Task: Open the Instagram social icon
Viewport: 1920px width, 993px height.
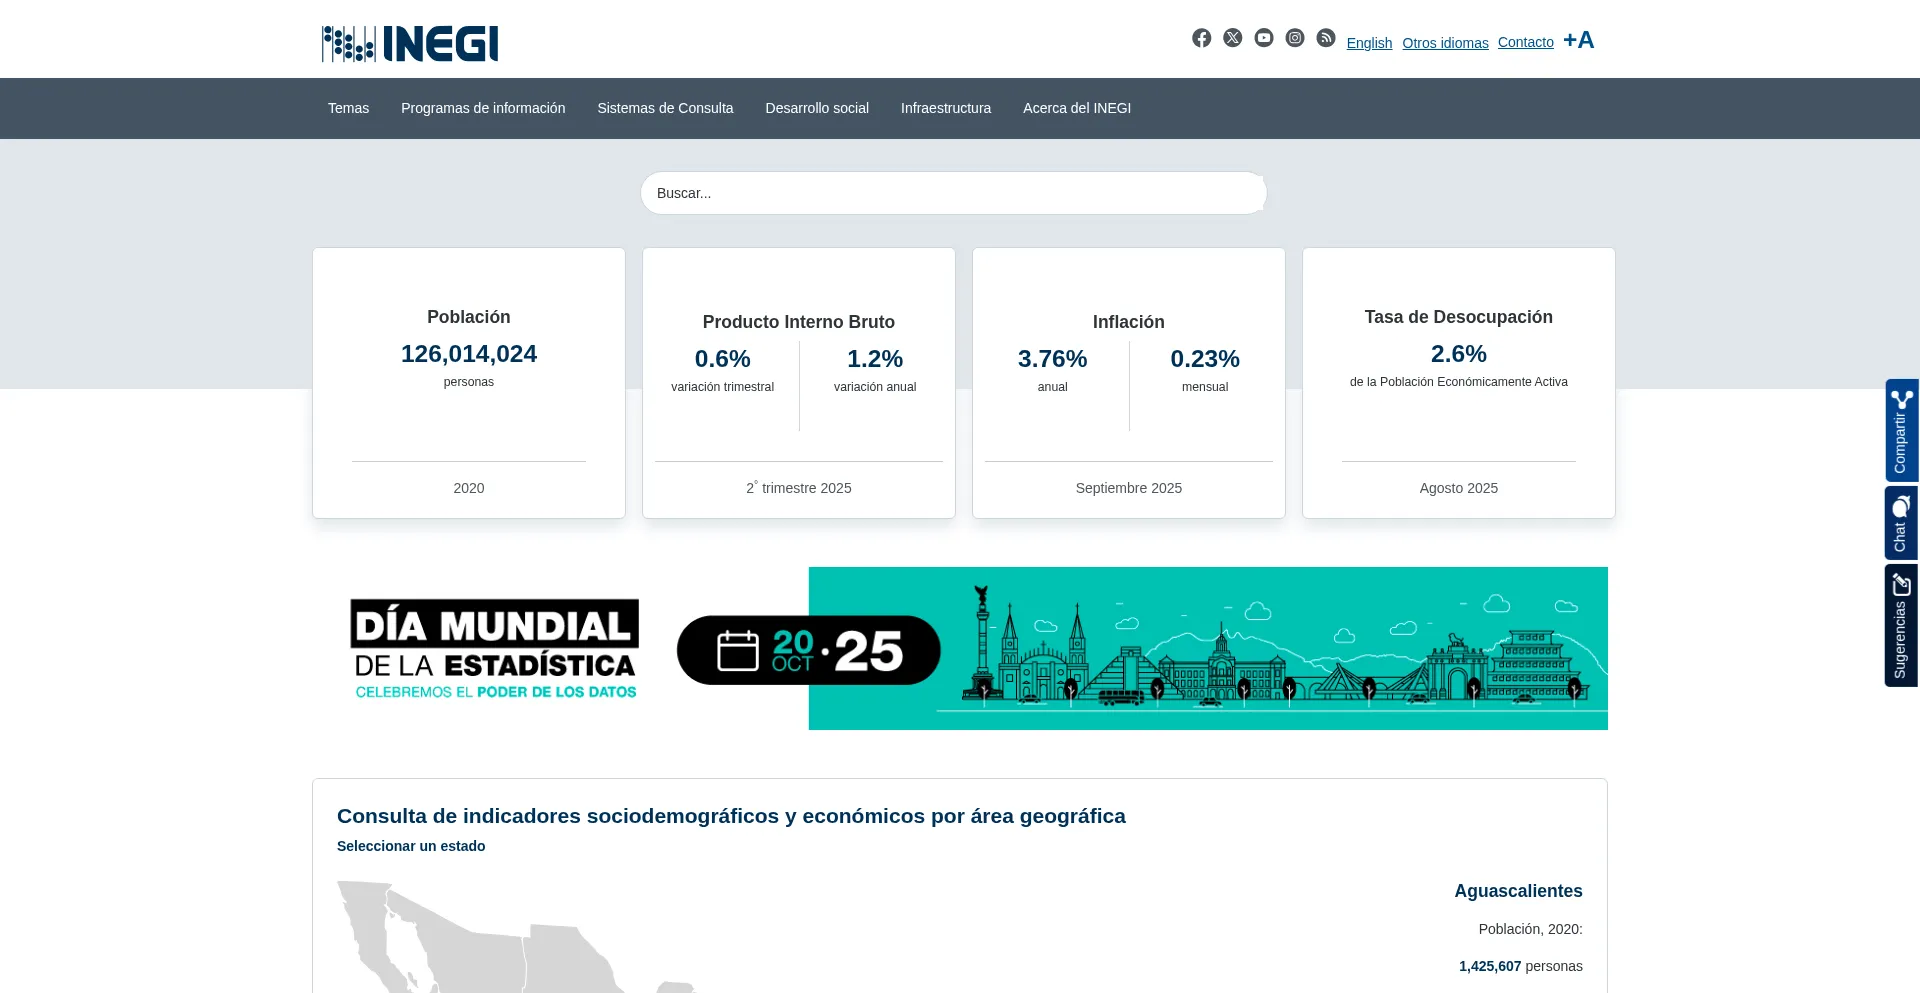Action: pyautogui.click(x=1295, y=38)
